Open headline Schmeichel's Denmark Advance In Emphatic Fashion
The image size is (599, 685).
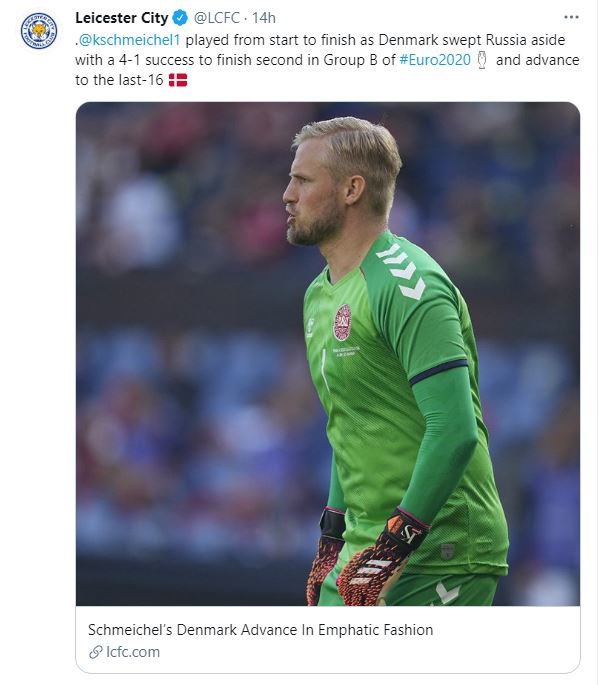pyautogui.click(x=260, y=630)
